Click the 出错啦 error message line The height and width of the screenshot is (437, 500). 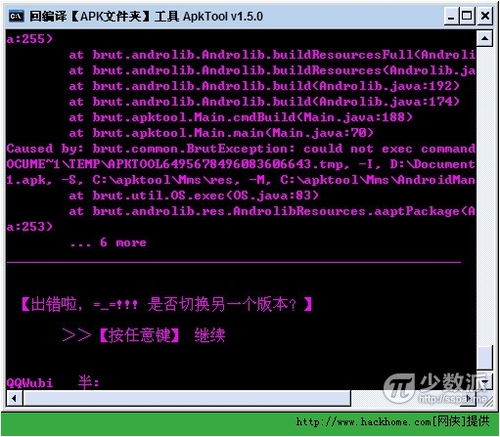pyautogui.click(x=166, y=304)
